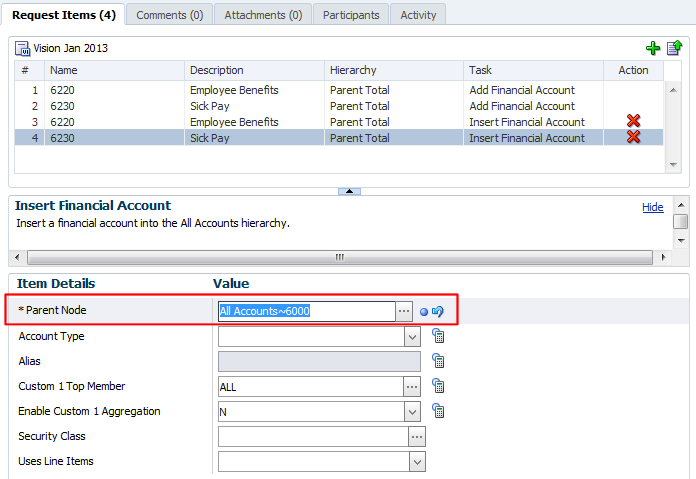Click the Security Class ellipsis button

point(417,437)
